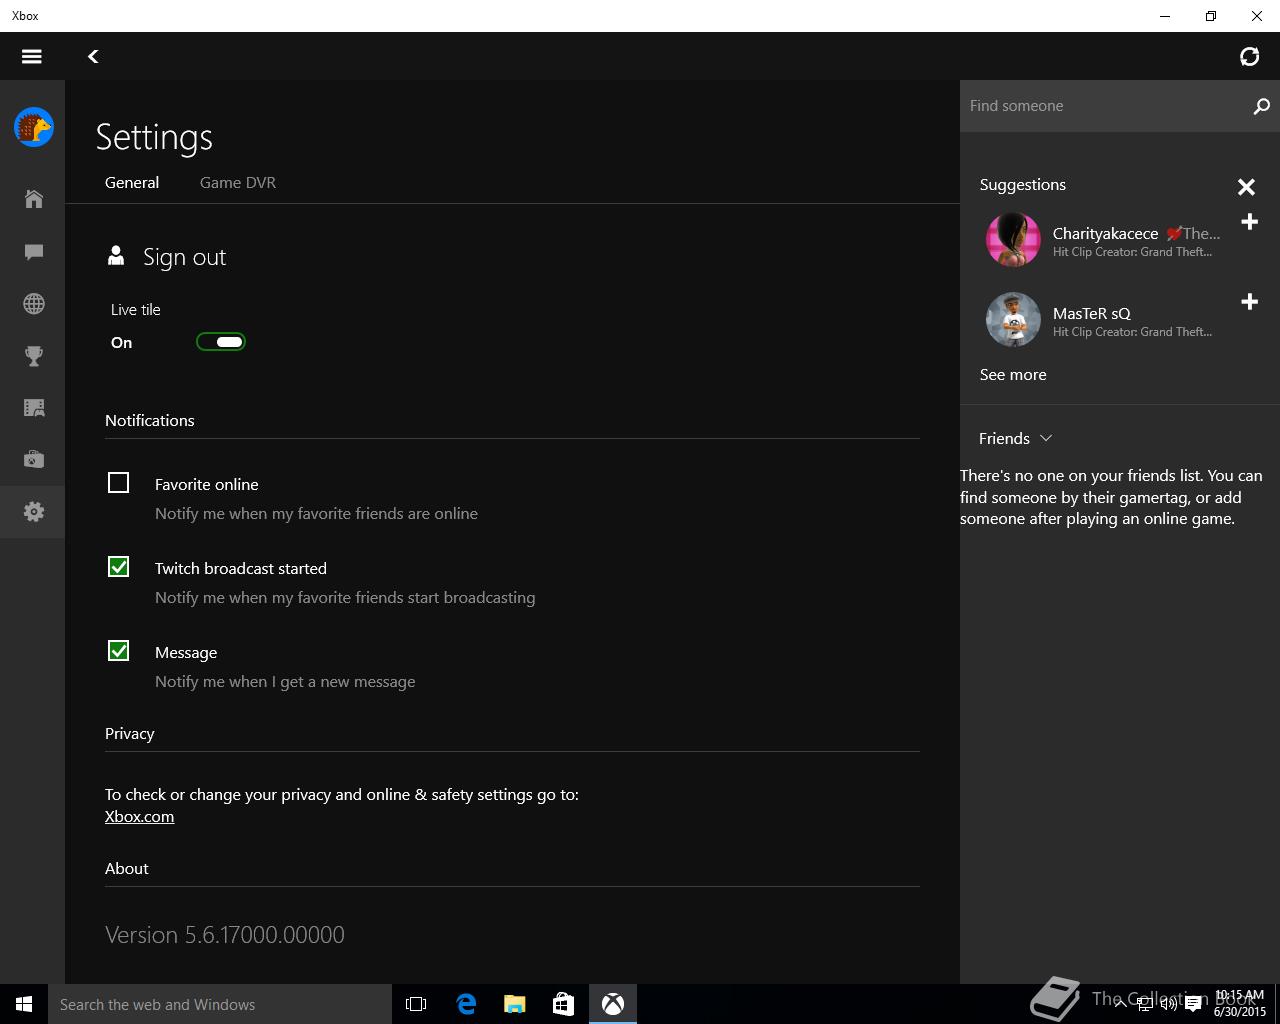This screenshot has width=1280, height=1024.
Task: Uncheck the Message notification checkbox
Action: coord(118,651)
